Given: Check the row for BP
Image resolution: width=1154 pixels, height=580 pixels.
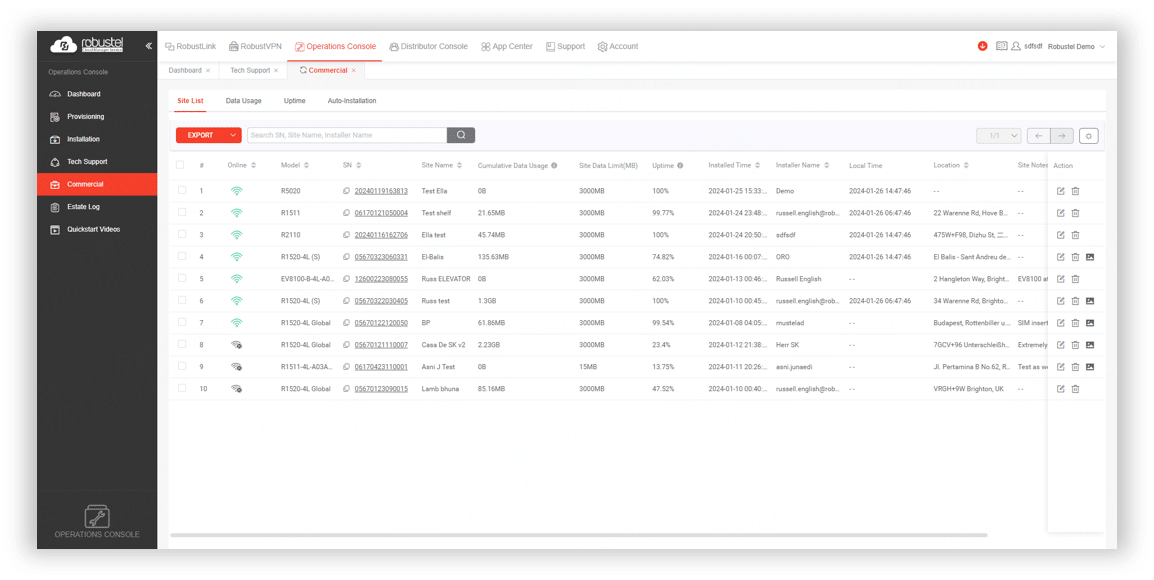Looking at the screenshot, I should 182,322.
